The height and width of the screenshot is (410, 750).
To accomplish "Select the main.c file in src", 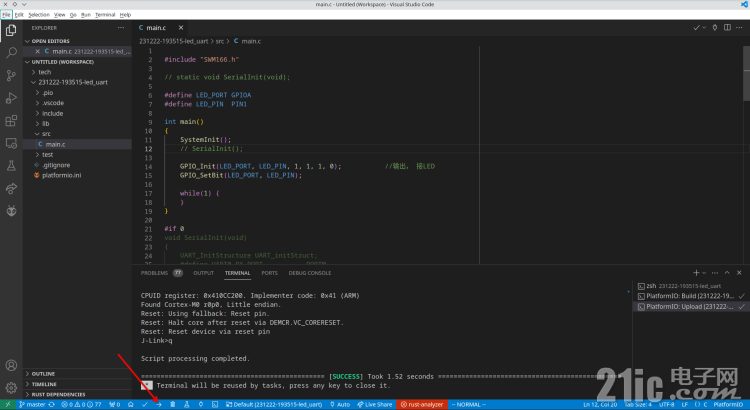I will point(55,144).
